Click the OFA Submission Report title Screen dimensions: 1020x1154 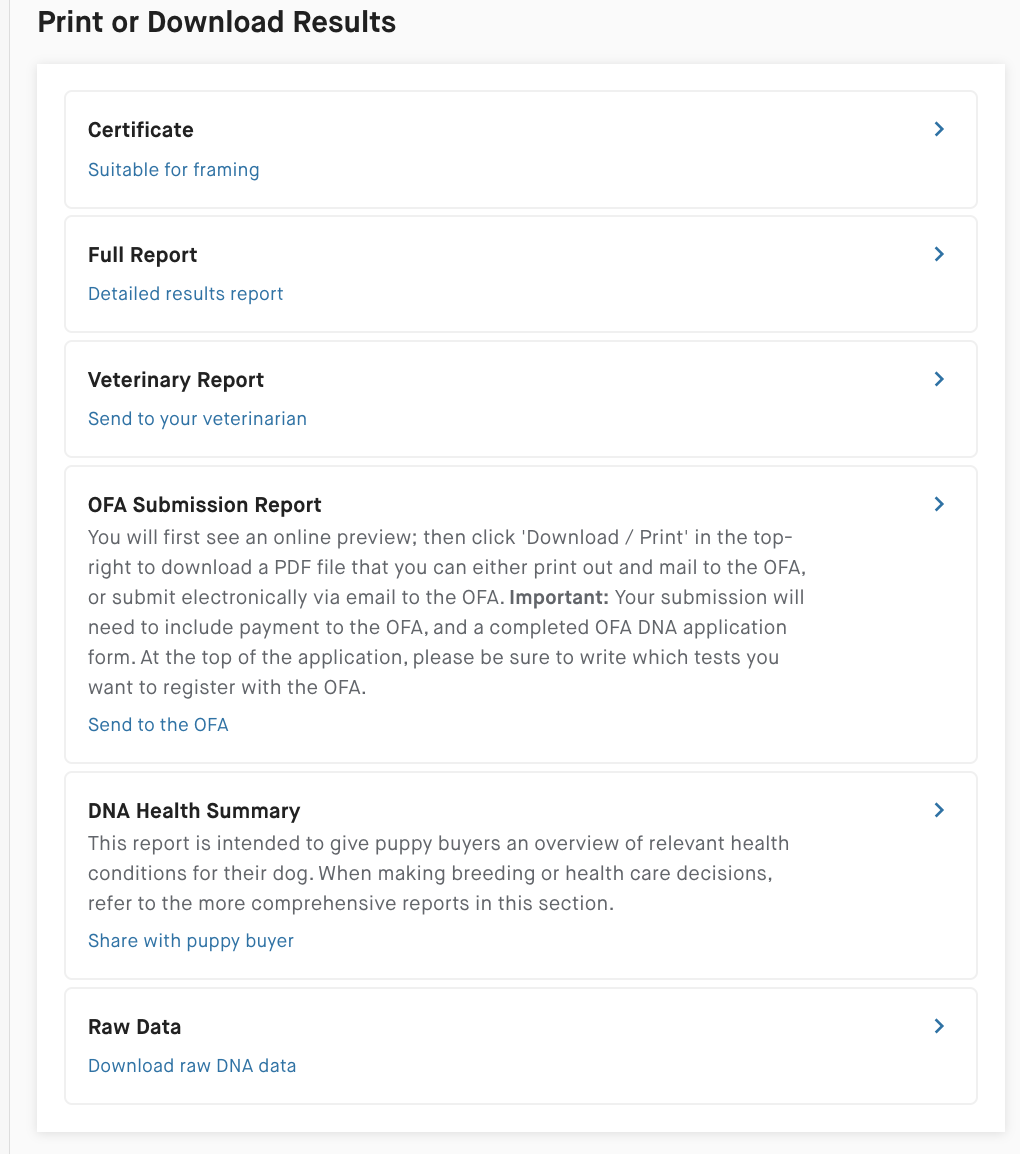pyautogui.click(x=205, y=505)
